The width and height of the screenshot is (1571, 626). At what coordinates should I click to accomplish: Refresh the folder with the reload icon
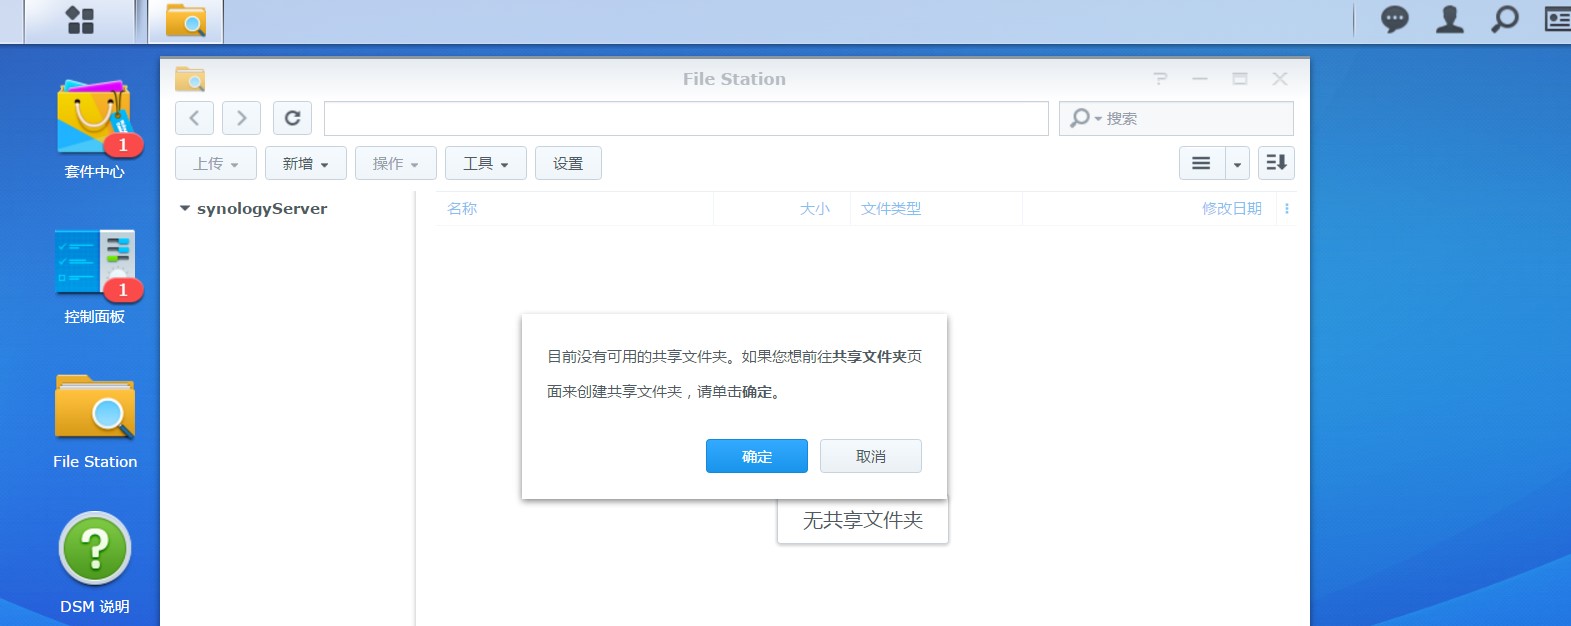[x=292, y=118]
